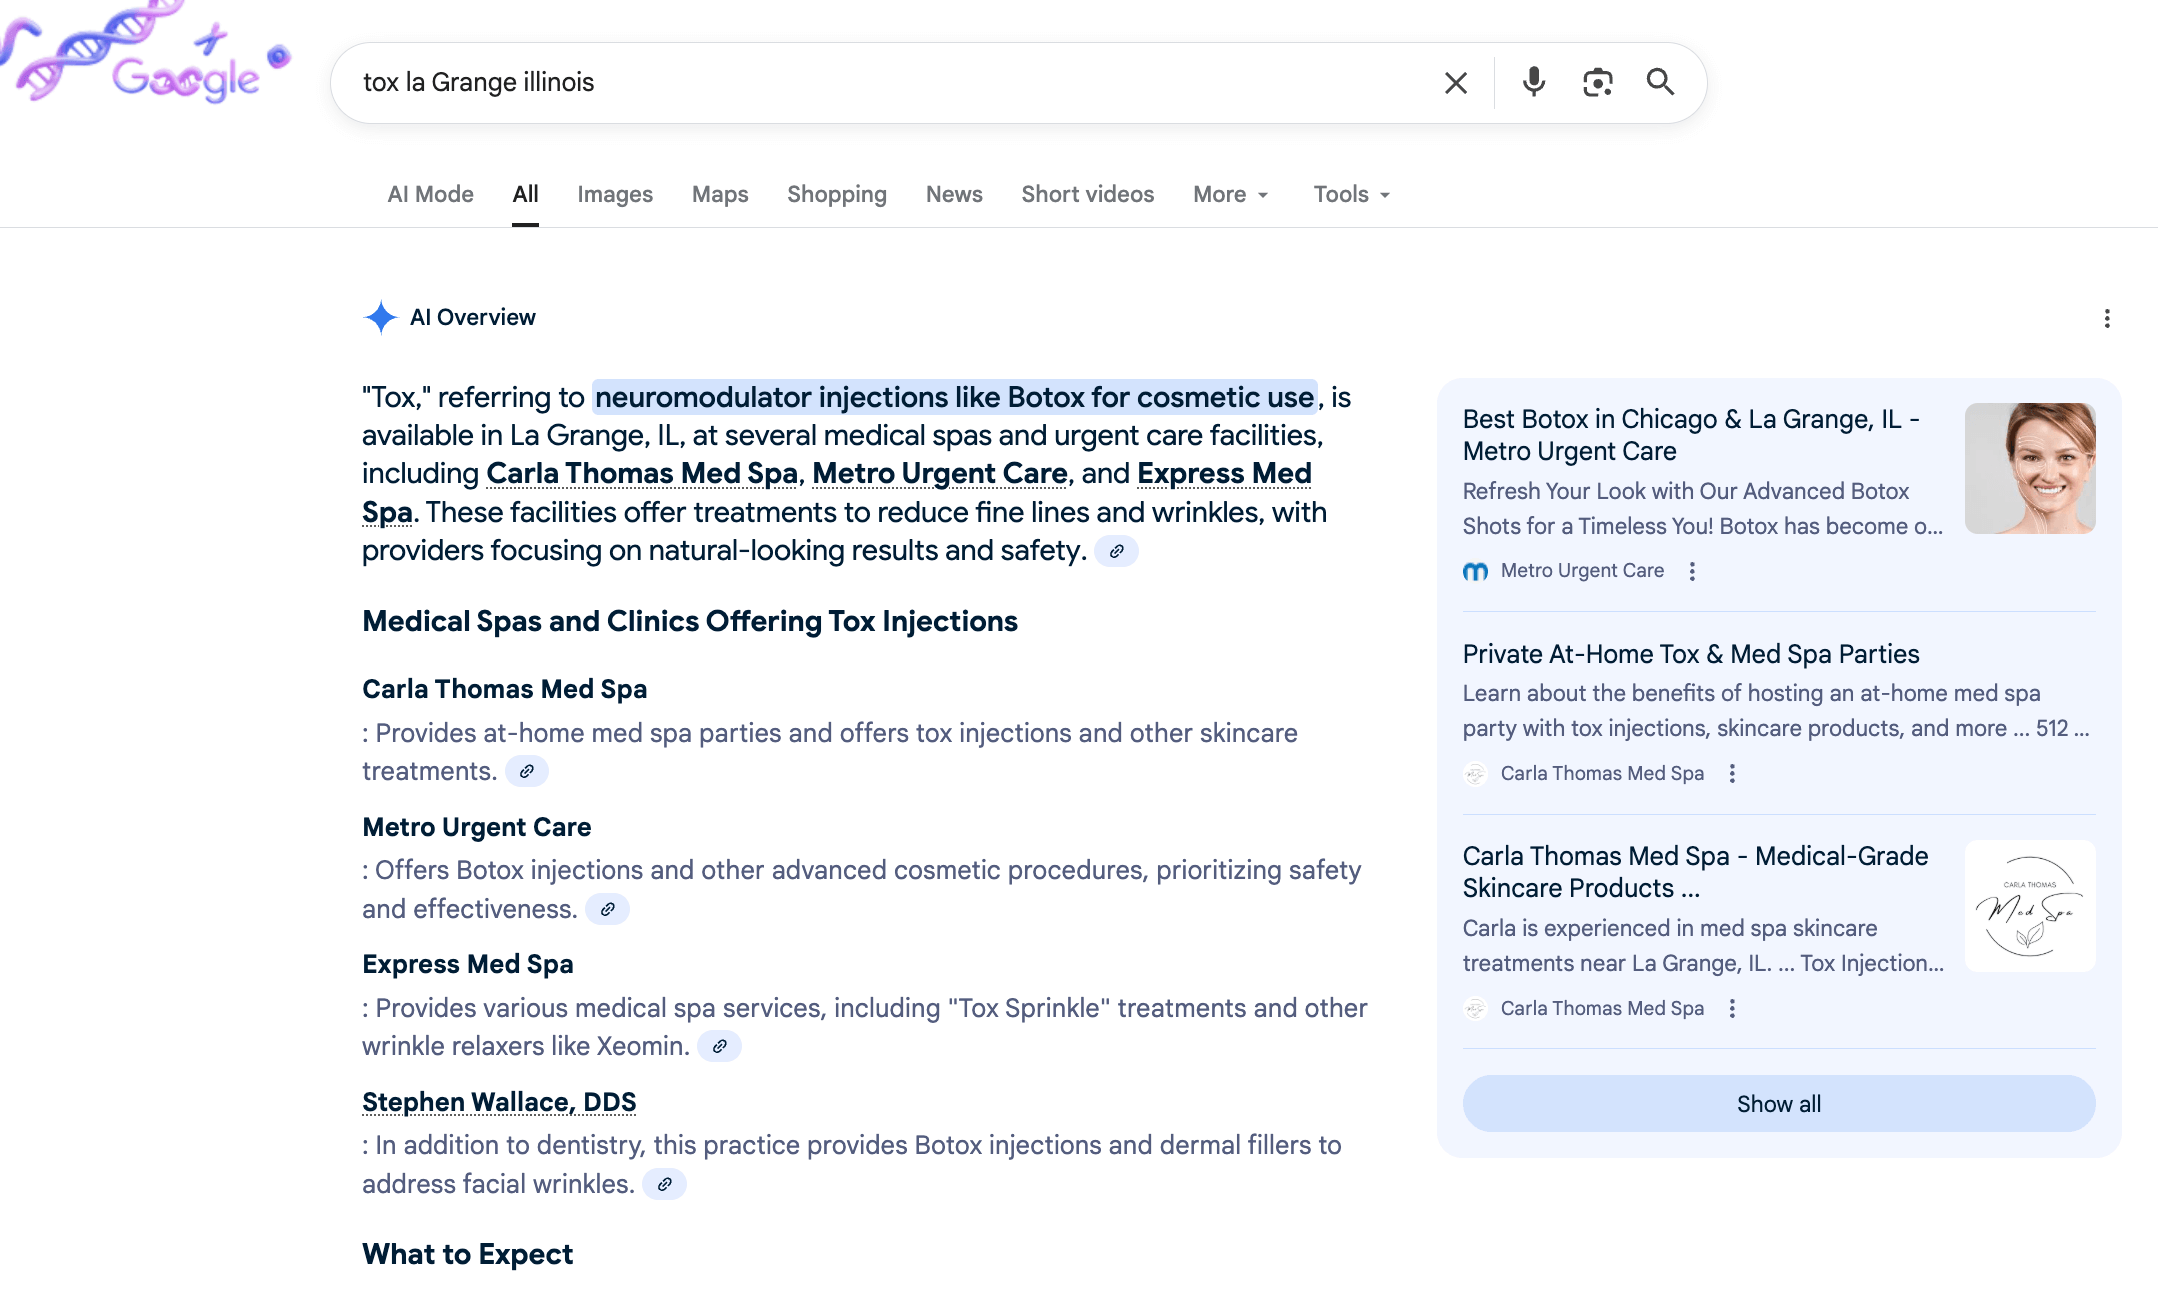The height and width of the screenshot is (1298, 2158).
Task: Click the Show all sources button
Action: [1779, 1104]
